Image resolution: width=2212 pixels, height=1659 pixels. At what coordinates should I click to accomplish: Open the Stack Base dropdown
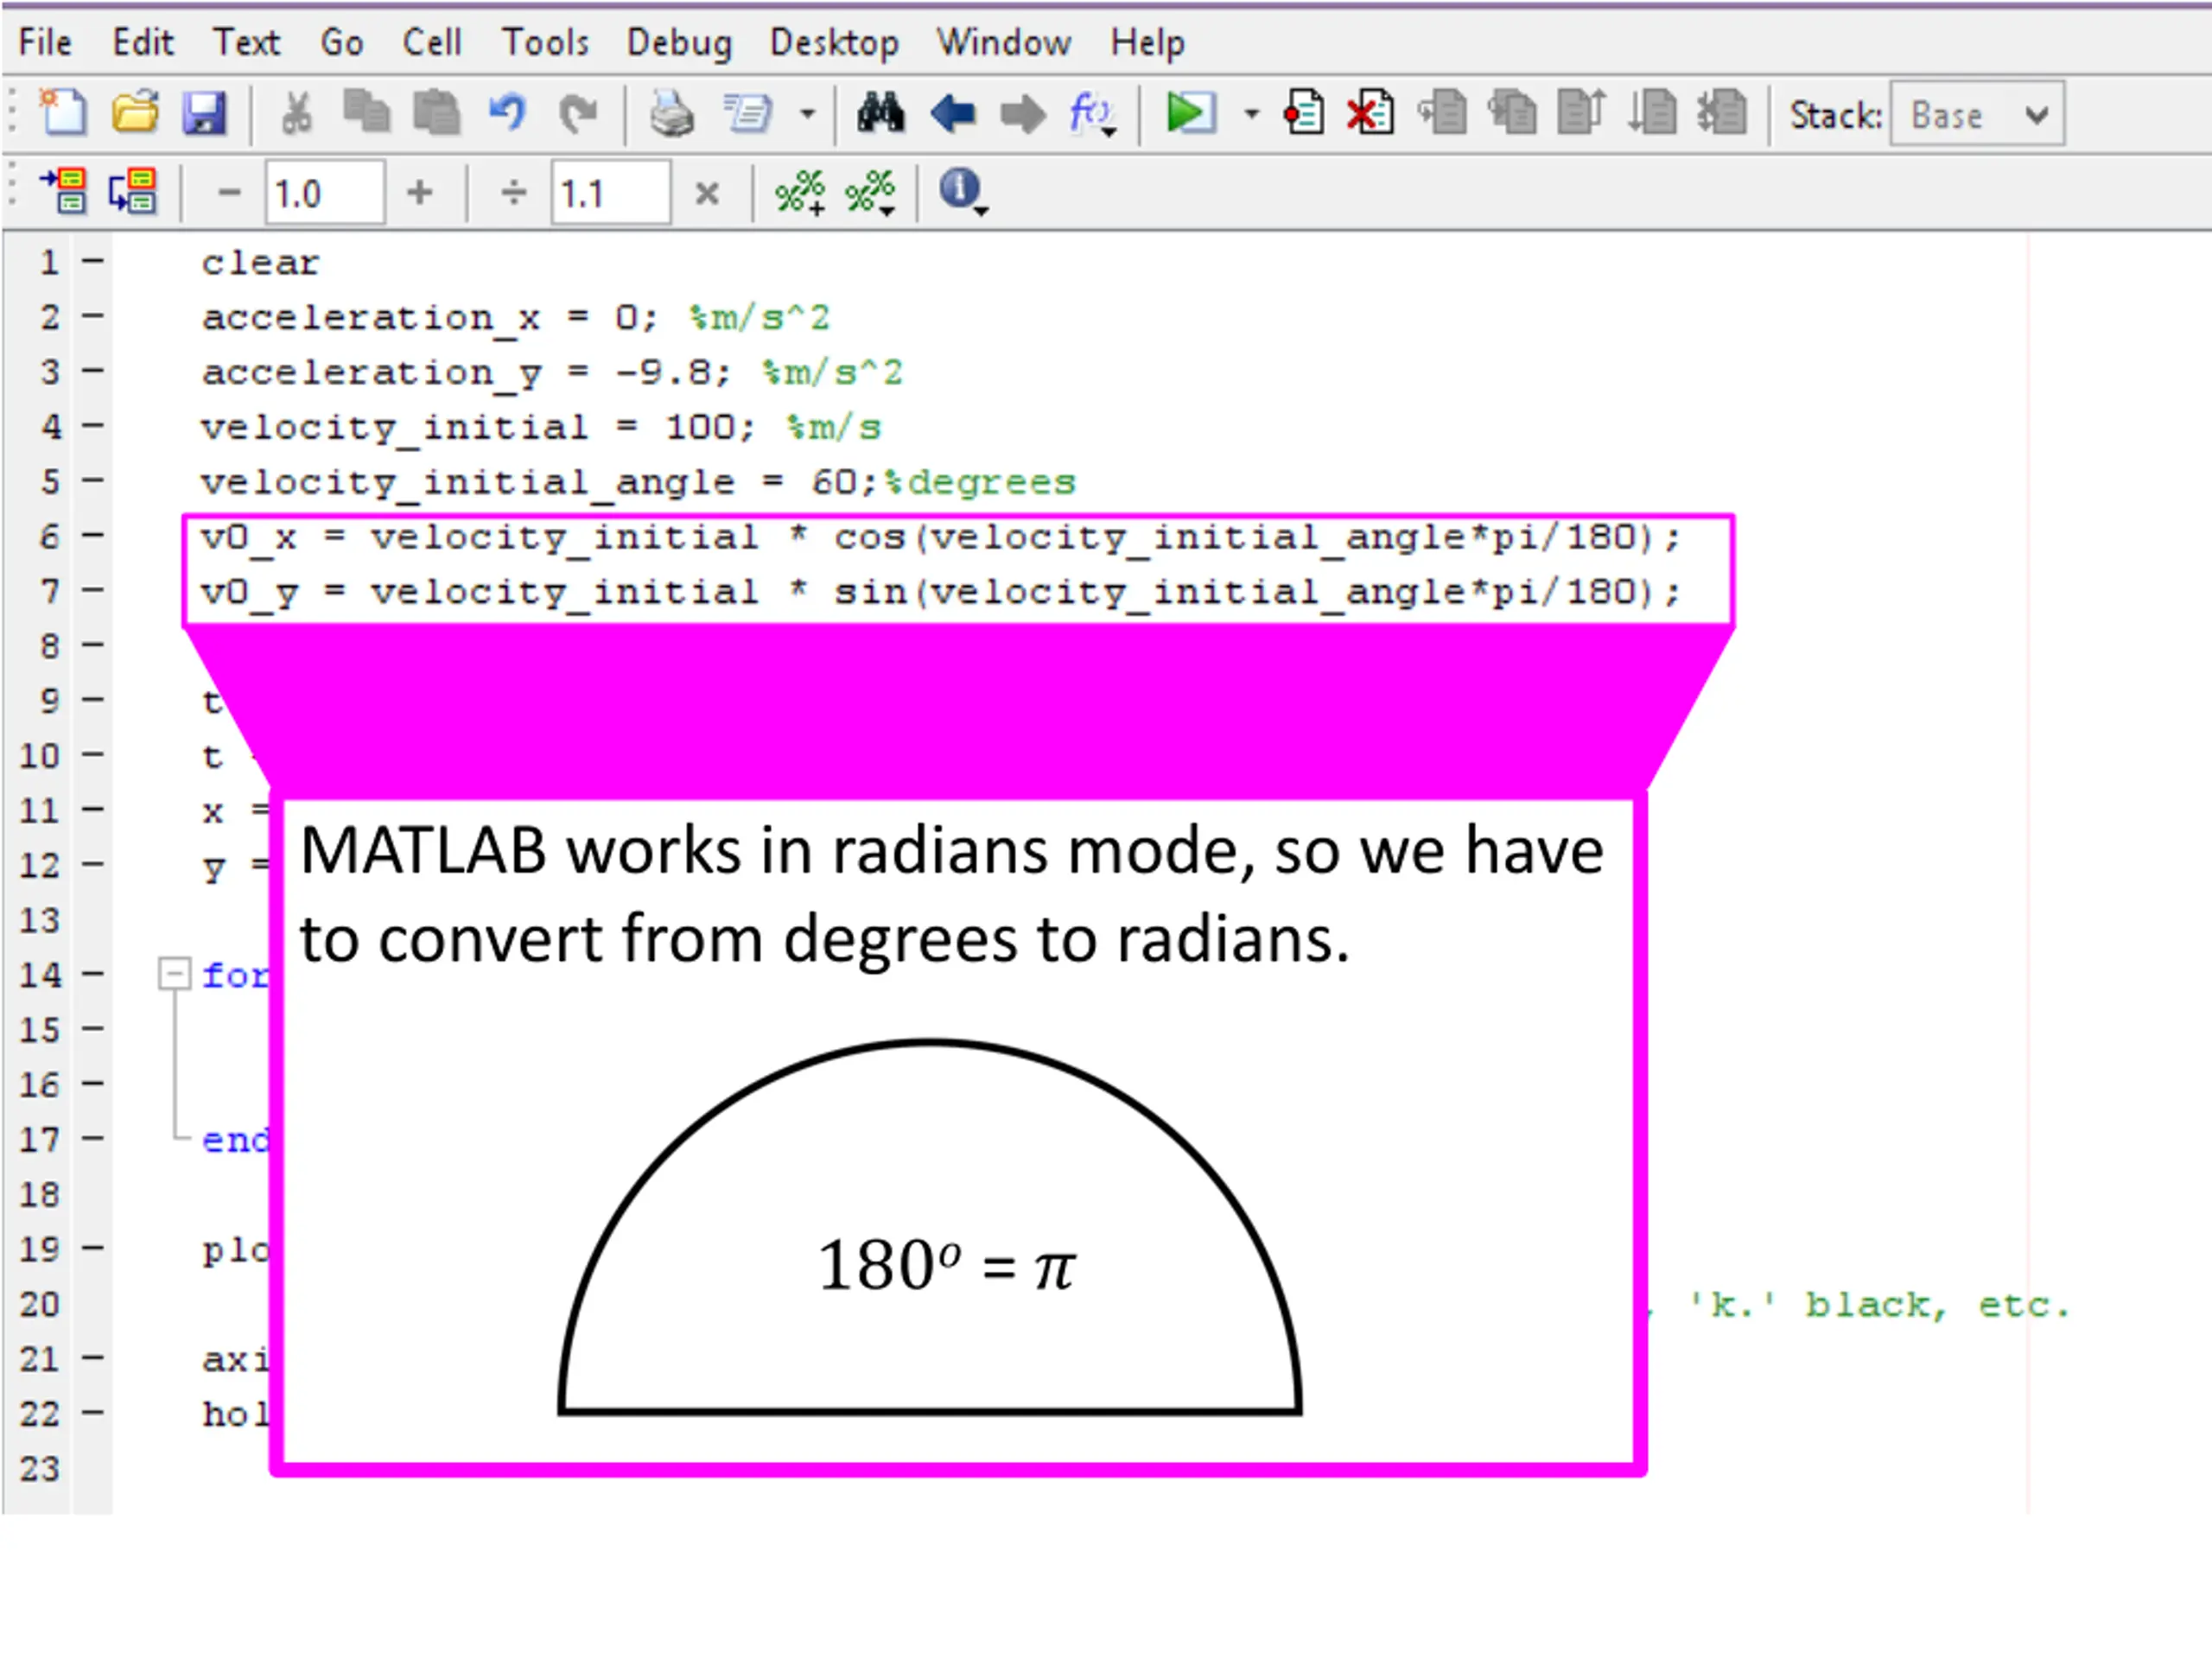pyautogui.click(x=1977, y=114)
